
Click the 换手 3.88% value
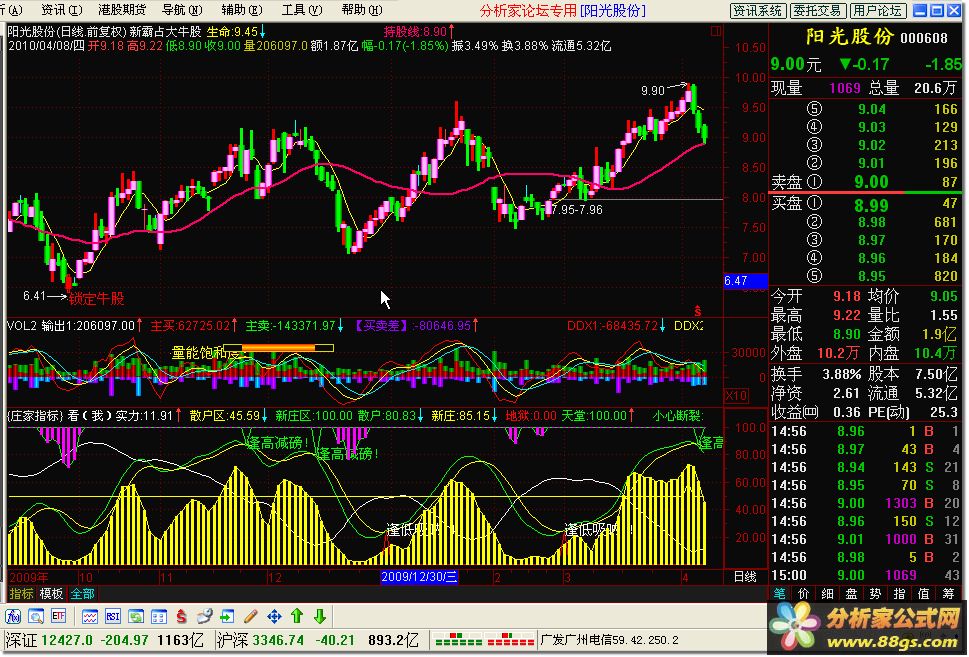[x=841, y=375]
